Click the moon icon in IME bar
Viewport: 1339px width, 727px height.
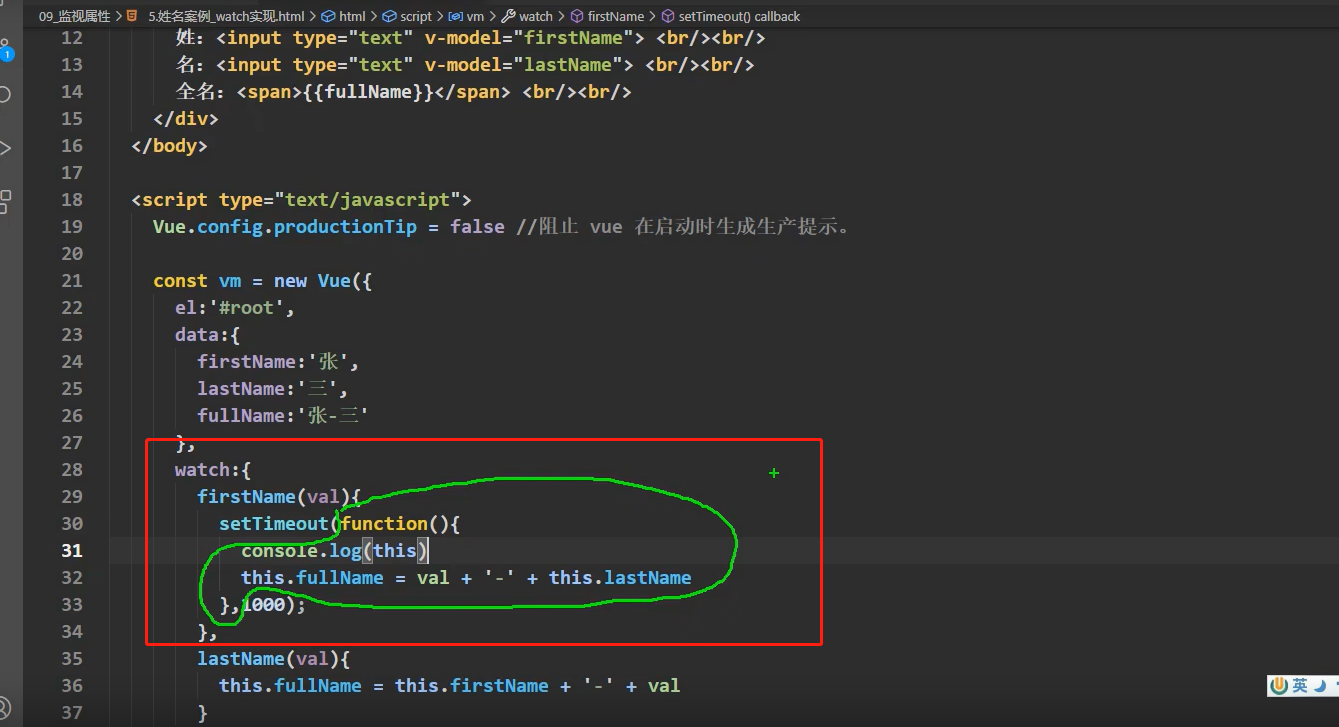pyautogui.click(x=1320, y=686)
